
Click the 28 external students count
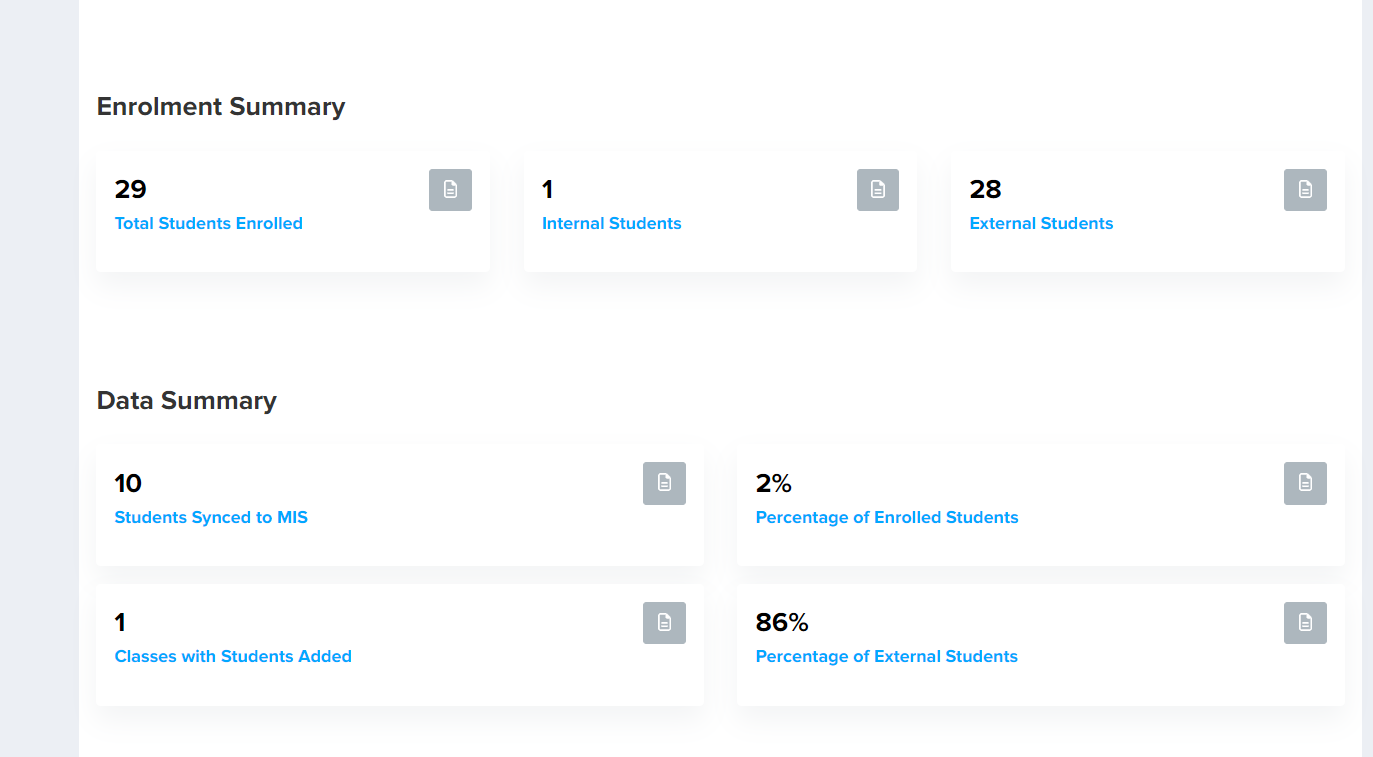985,189
